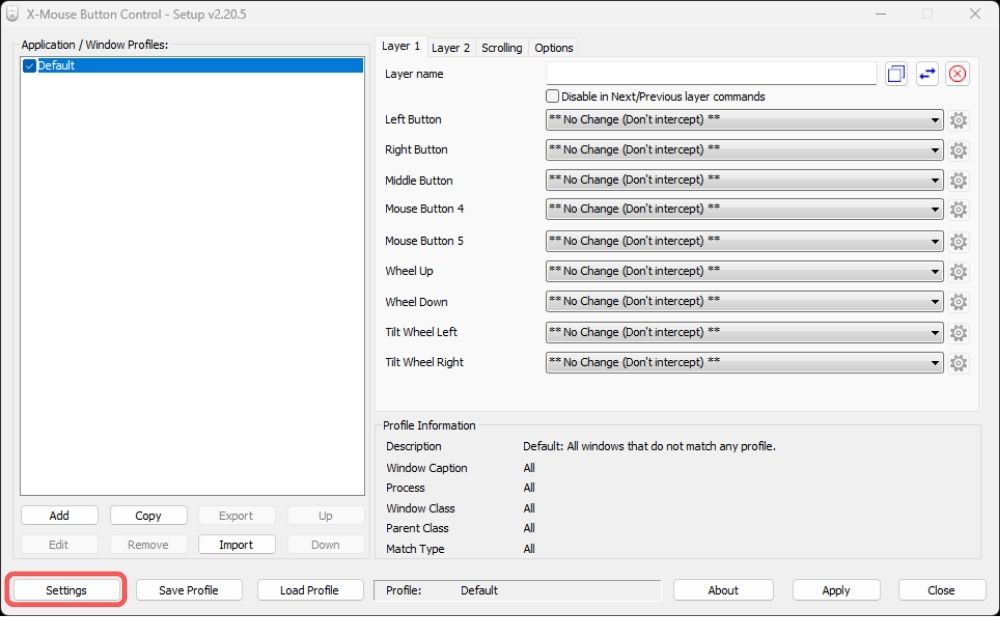Expand the Middle Button action dropdown
The height and width of the screenshot is (617, 1000).
tap(744, 180)
